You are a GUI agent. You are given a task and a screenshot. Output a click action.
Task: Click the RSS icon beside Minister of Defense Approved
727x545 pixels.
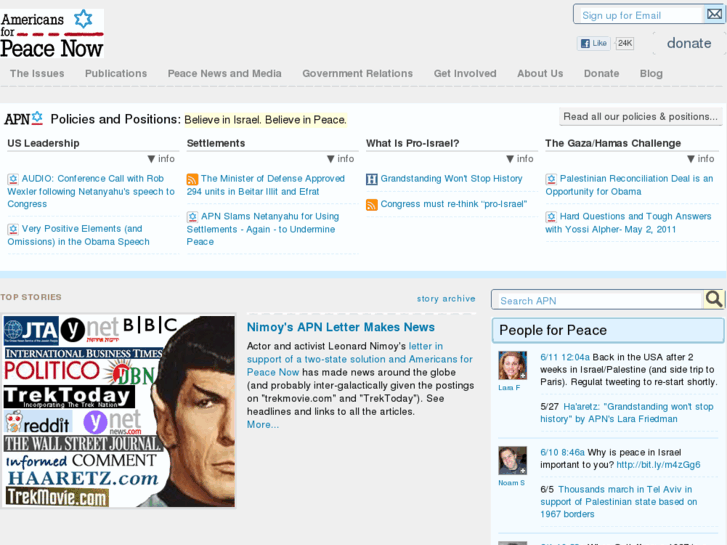tap(192, 179)
